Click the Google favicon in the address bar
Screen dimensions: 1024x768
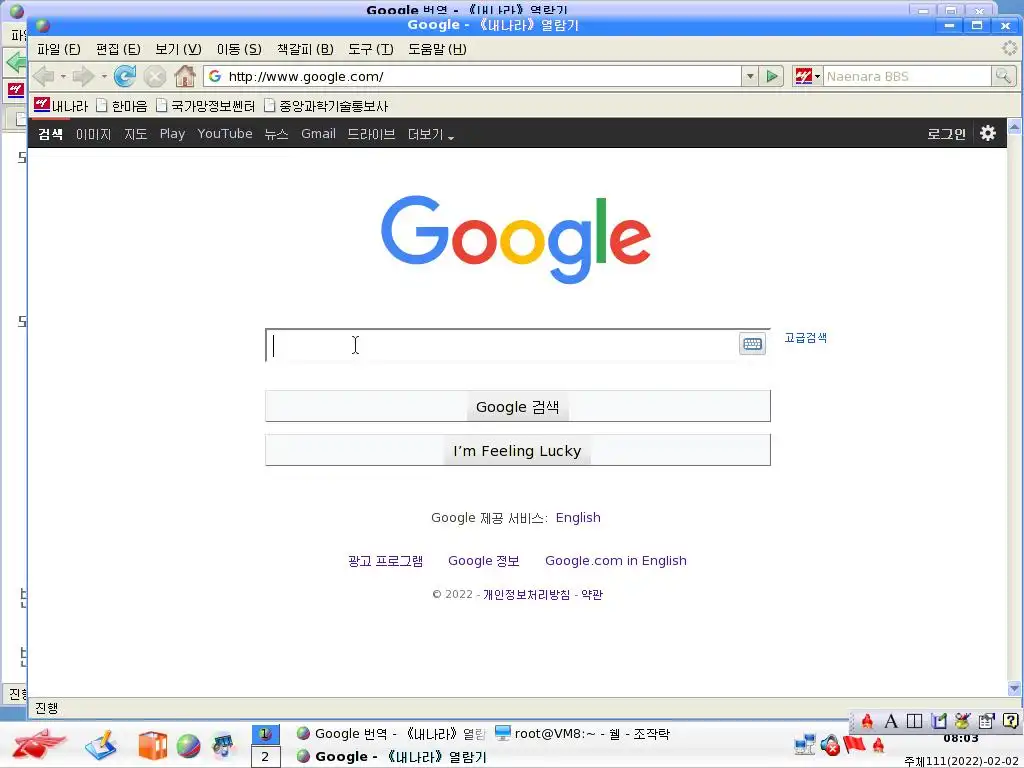point(215,76)
